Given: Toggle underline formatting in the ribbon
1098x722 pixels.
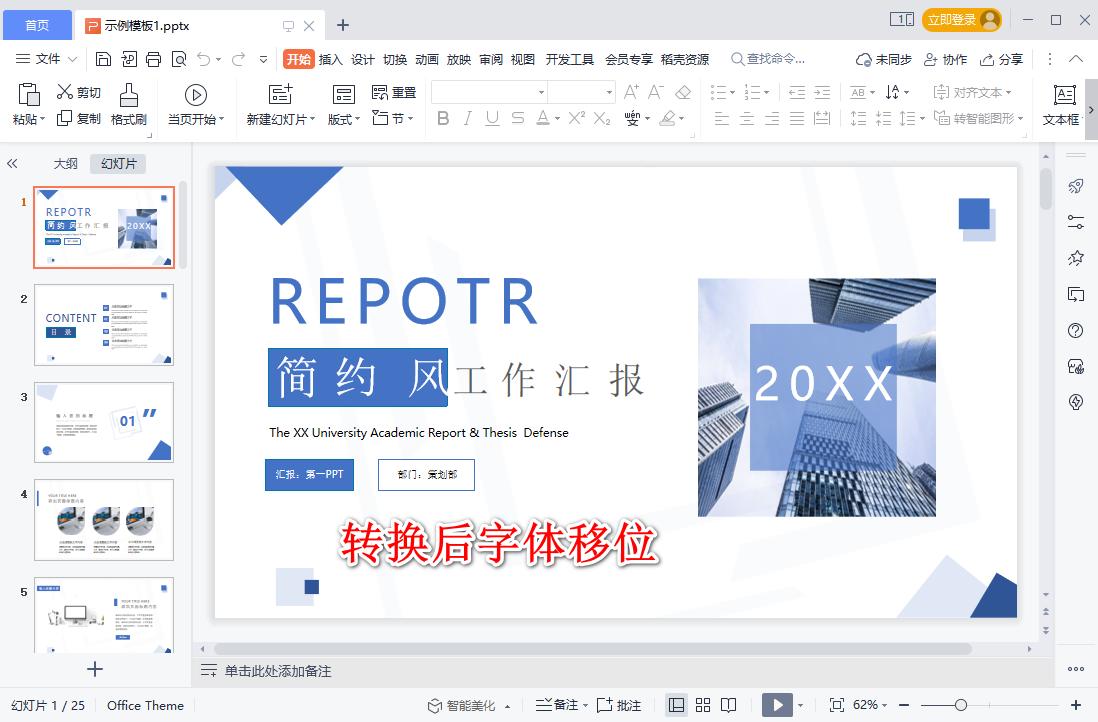Looking at the screenshot, I should 491,118.
